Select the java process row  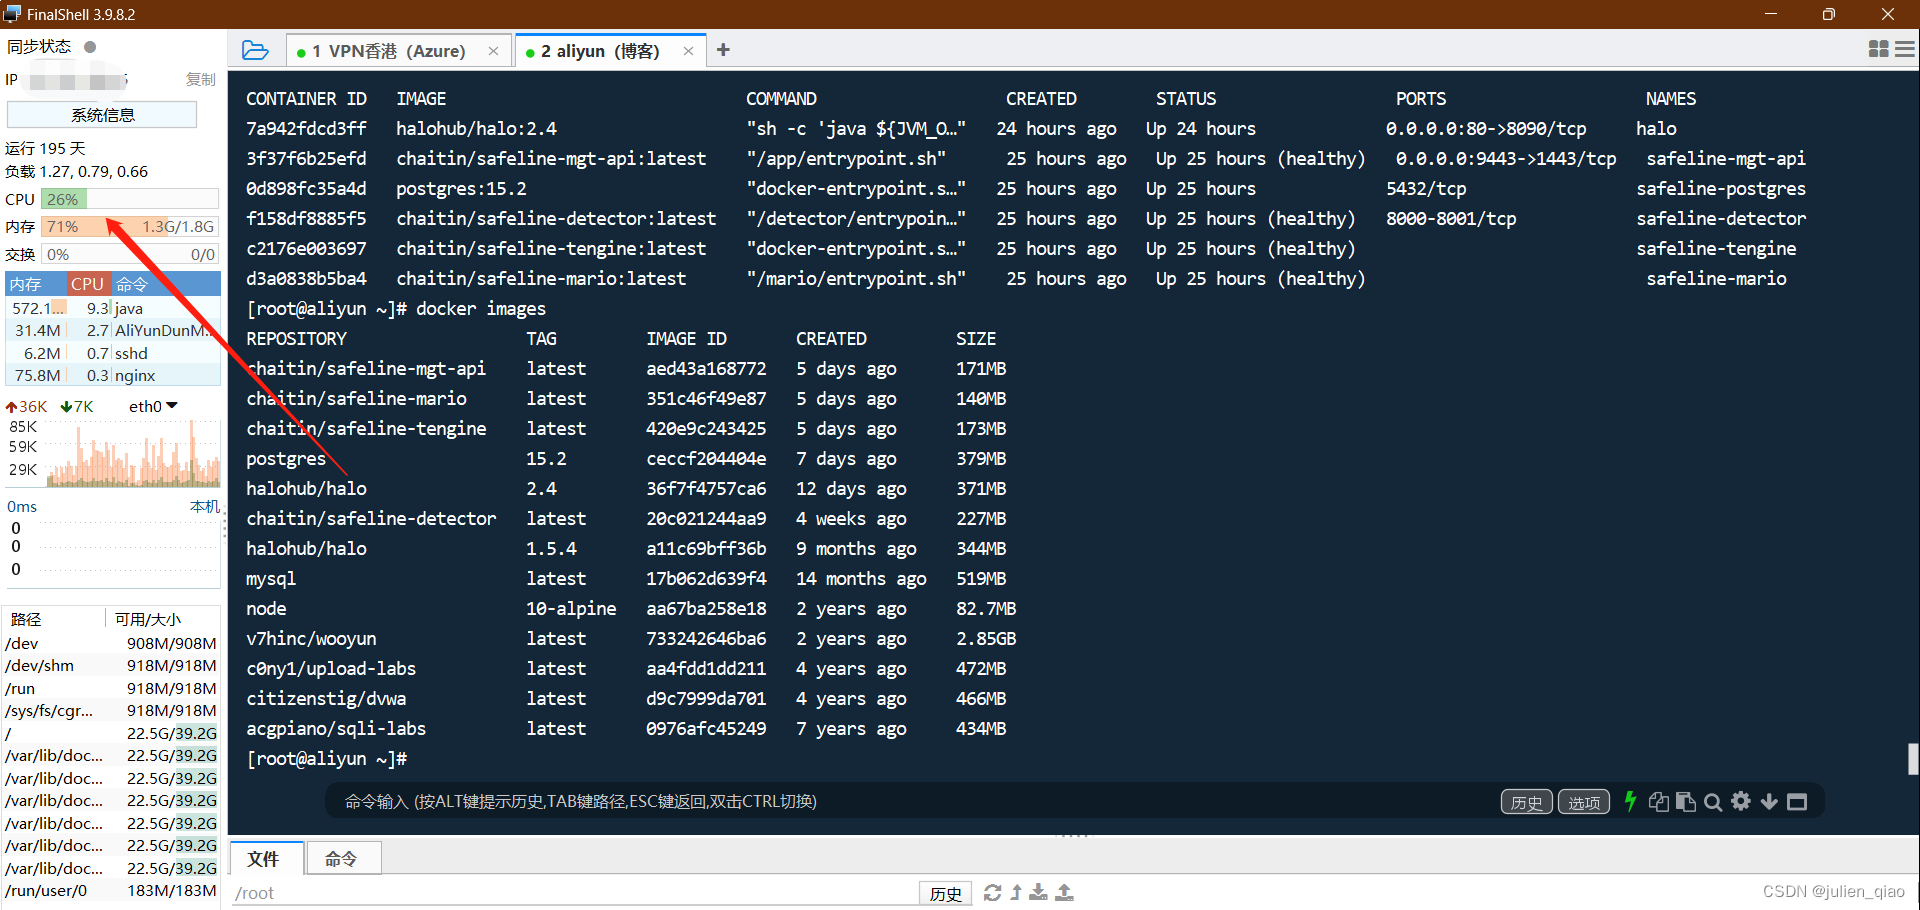tap(113, 308)
